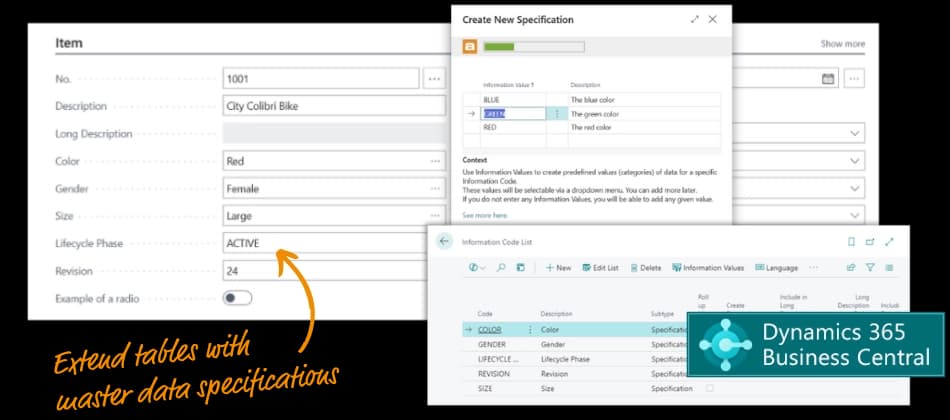Click the ellipsis button beside No. field
This screenshot has width=950, height=420.
pyautogui.click(x=434, y=78)
